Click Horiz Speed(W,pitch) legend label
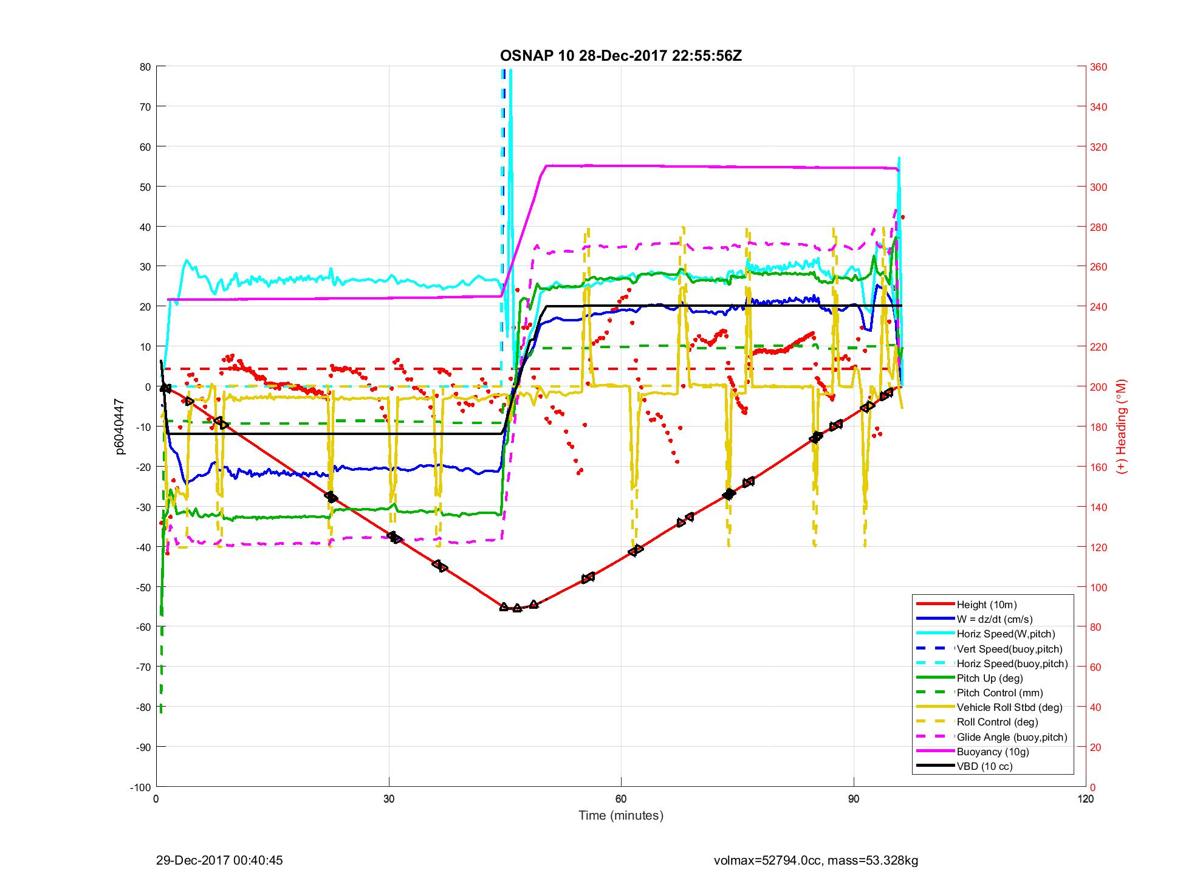The height and width of the screenshot is (885, 1200). pyautogui.click(x=1005, y=634)
